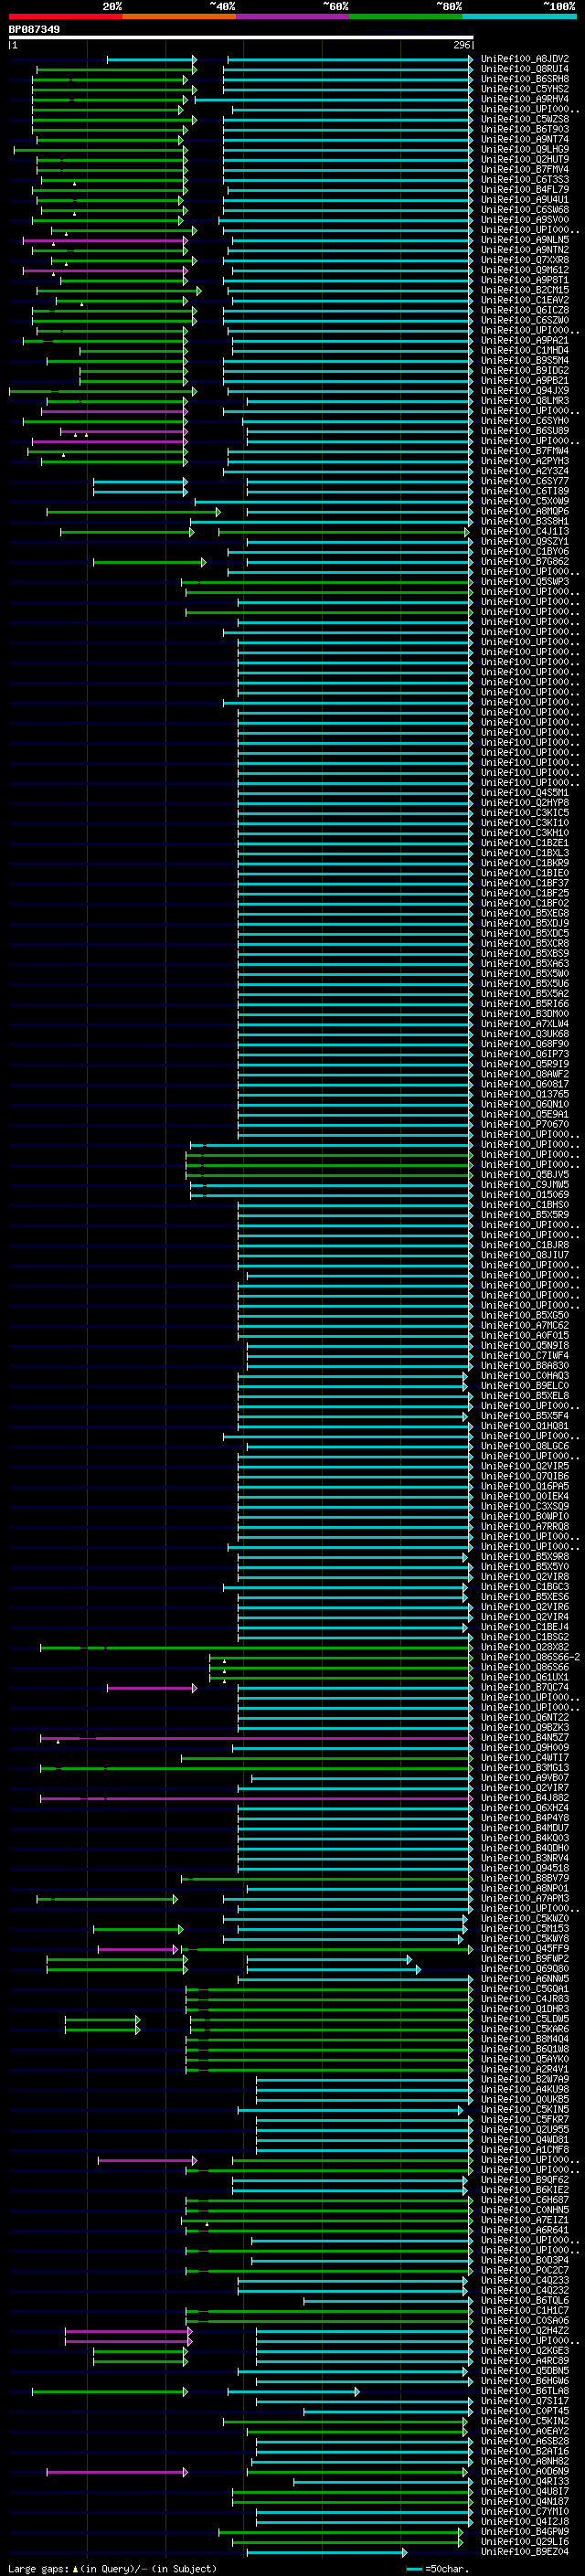The width and height of the screenshot is (585, 2576).
Task: Open hit UniRef100_Q2HUT9
Action: click(525, 159)
